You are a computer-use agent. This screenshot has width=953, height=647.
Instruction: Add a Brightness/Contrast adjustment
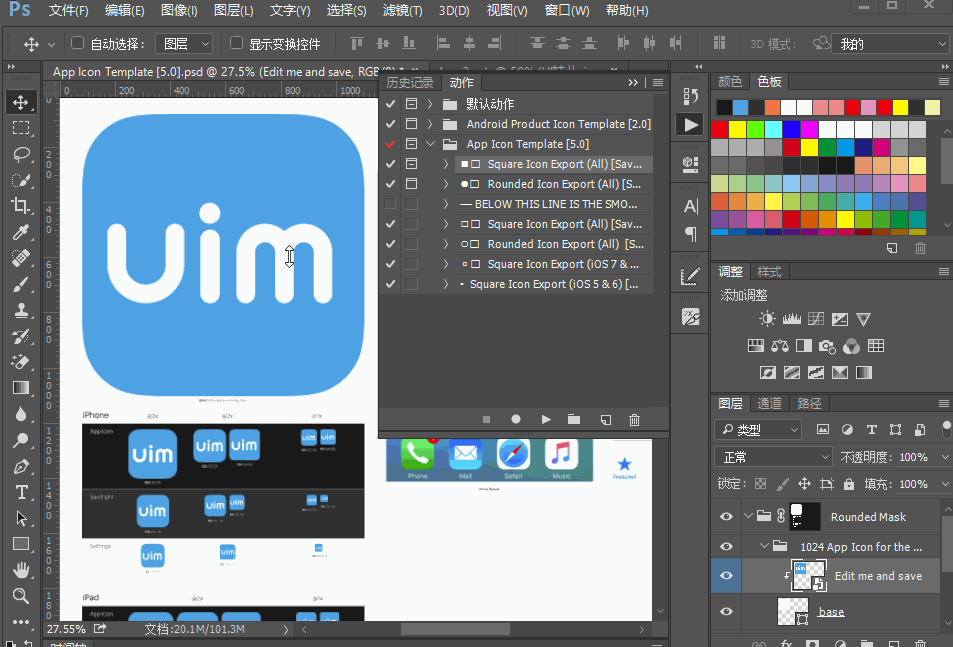[x=767, y=319]
